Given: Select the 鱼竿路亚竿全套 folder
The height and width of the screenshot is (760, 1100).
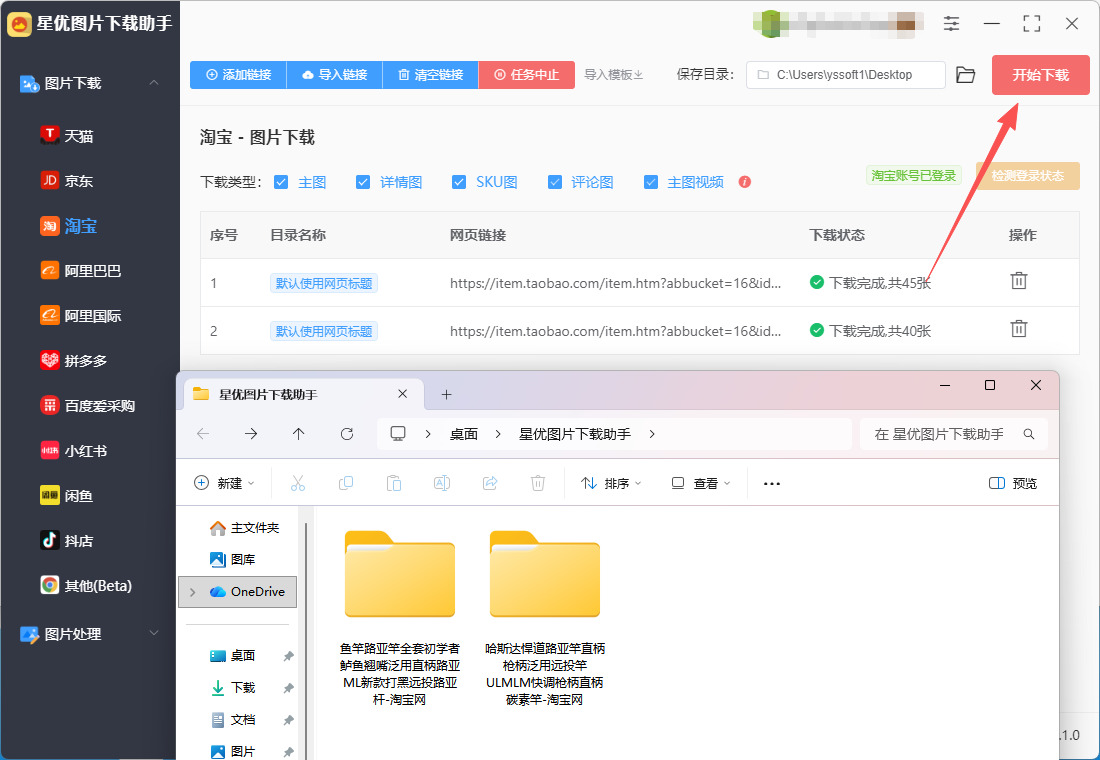Looking at the screenshot, I should [400, 618].
